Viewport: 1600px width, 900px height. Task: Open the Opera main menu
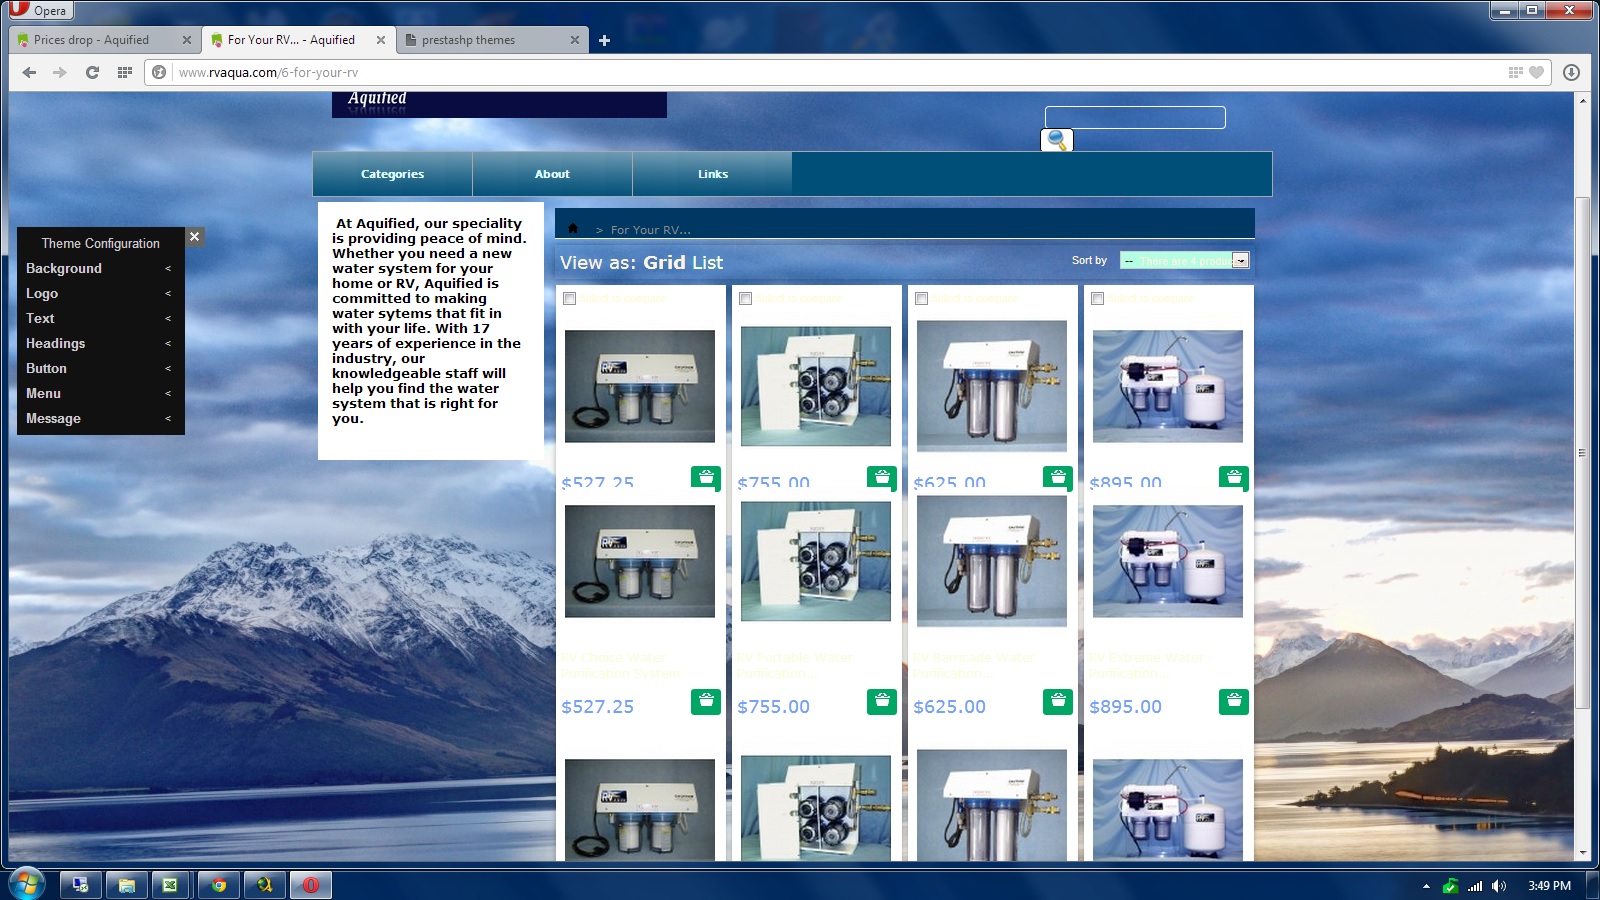click(x=40, y=10)
